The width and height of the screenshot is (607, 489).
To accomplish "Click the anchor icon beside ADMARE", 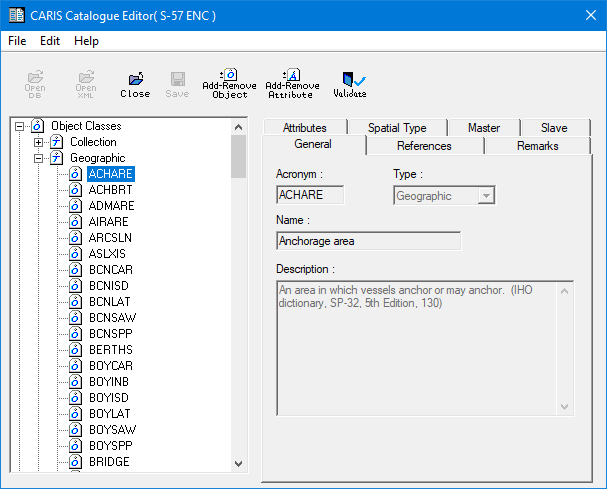I will (x=75, y=206).
